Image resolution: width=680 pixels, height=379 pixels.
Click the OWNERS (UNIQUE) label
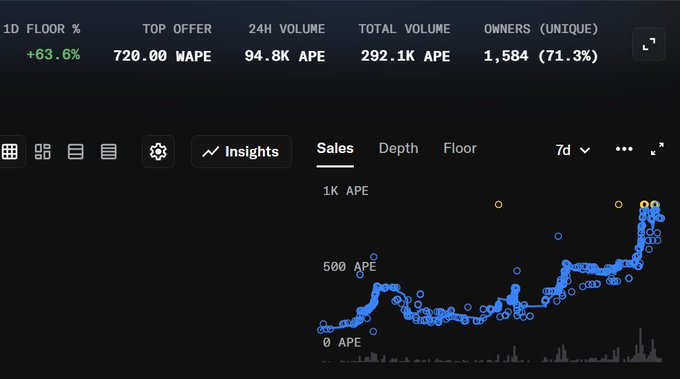(541, 29)
